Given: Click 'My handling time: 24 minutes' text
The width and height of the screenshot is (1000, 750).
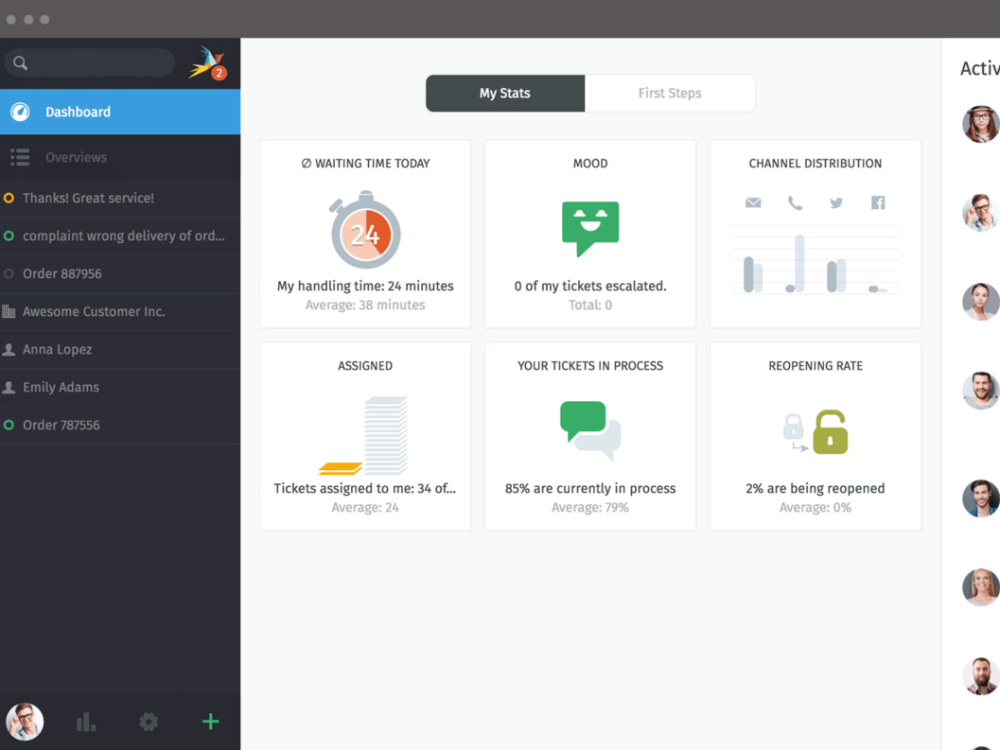Looking at the screenshot, I should (x=365, y=286).
